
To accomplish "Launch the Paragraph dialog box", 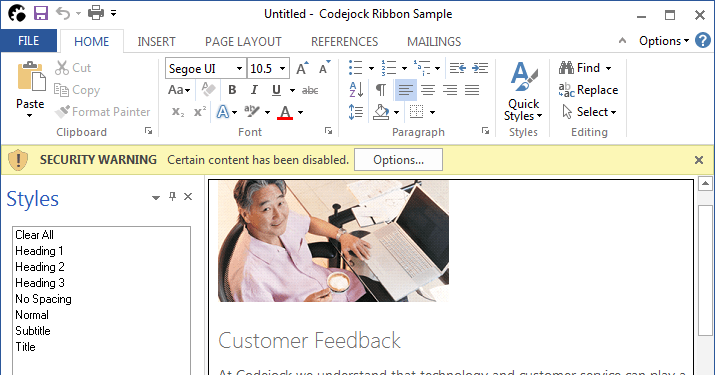I will pyautogui.click(x=485, y=131).
